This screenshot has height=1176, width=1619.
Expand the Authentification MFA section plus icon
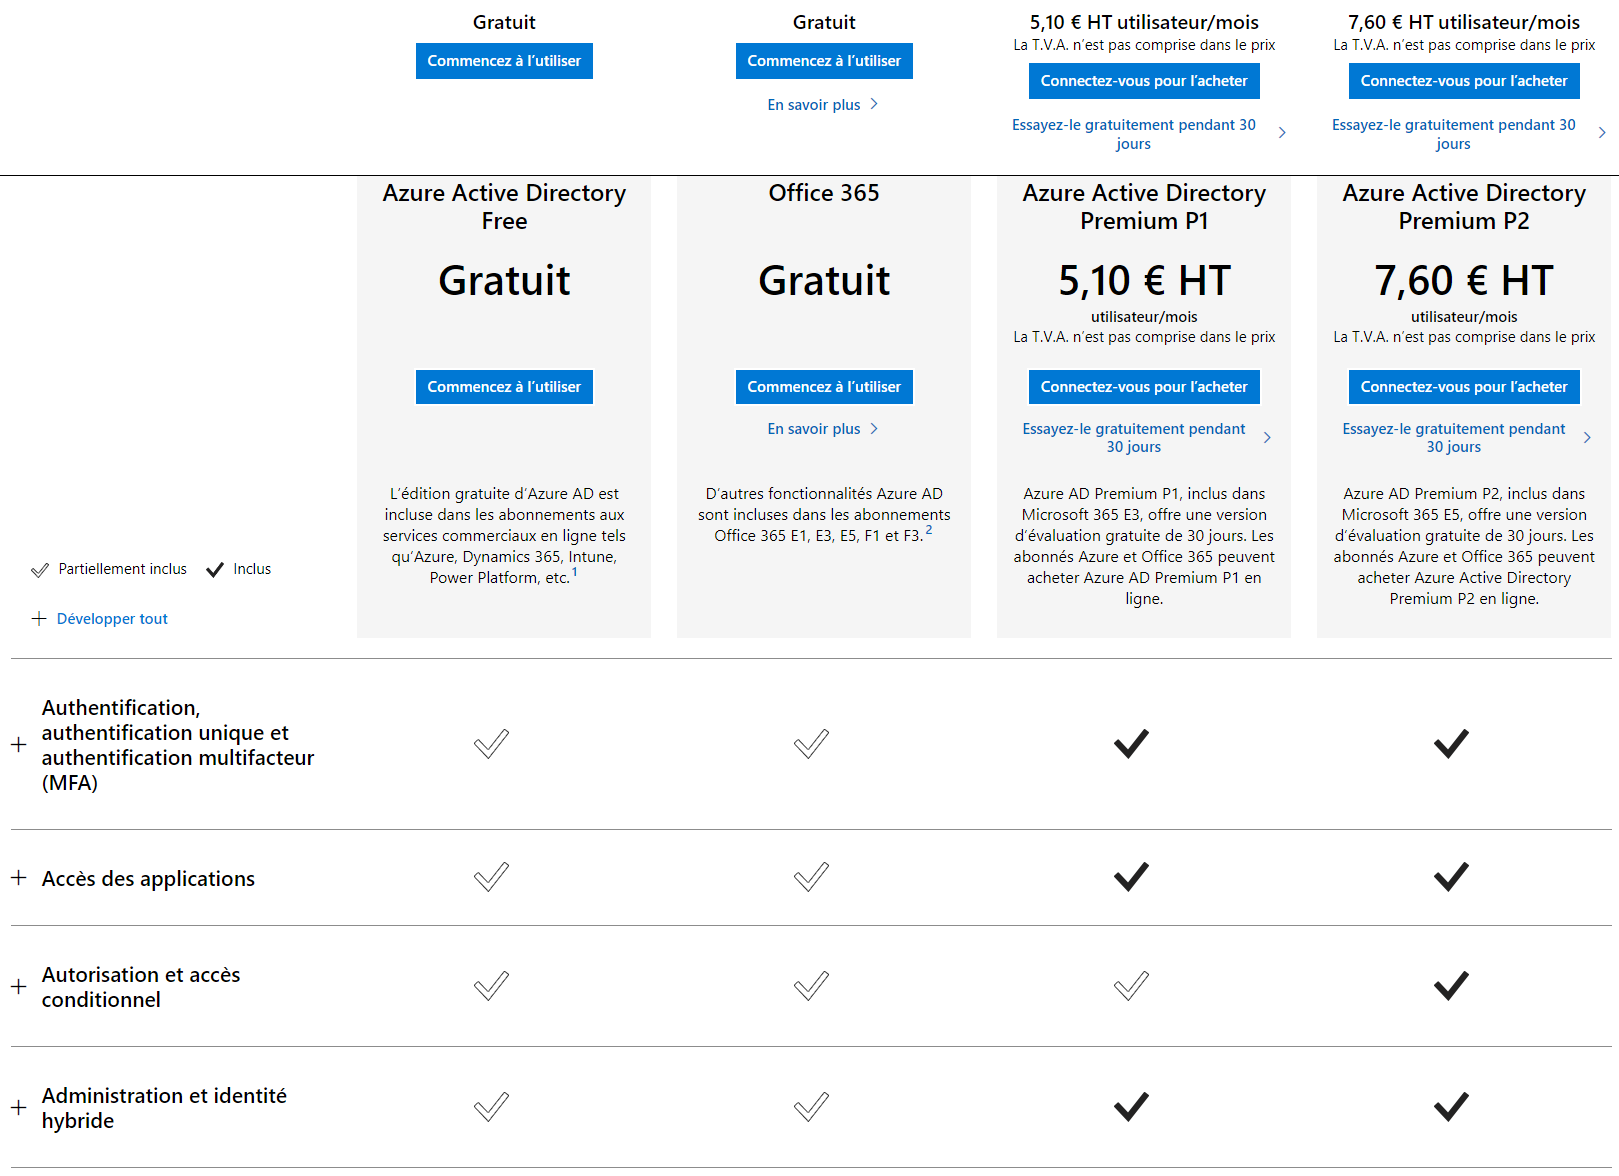point(18,745)
